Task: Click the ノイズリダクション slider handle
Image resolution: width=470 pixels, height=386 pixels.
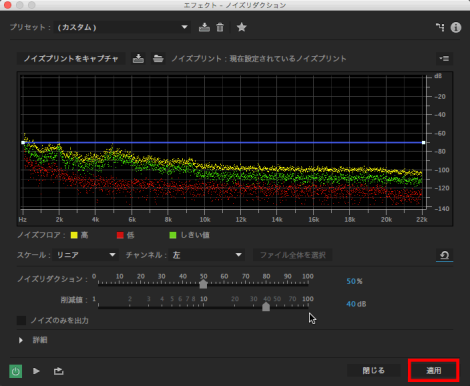Action: (x=203, y=284)
